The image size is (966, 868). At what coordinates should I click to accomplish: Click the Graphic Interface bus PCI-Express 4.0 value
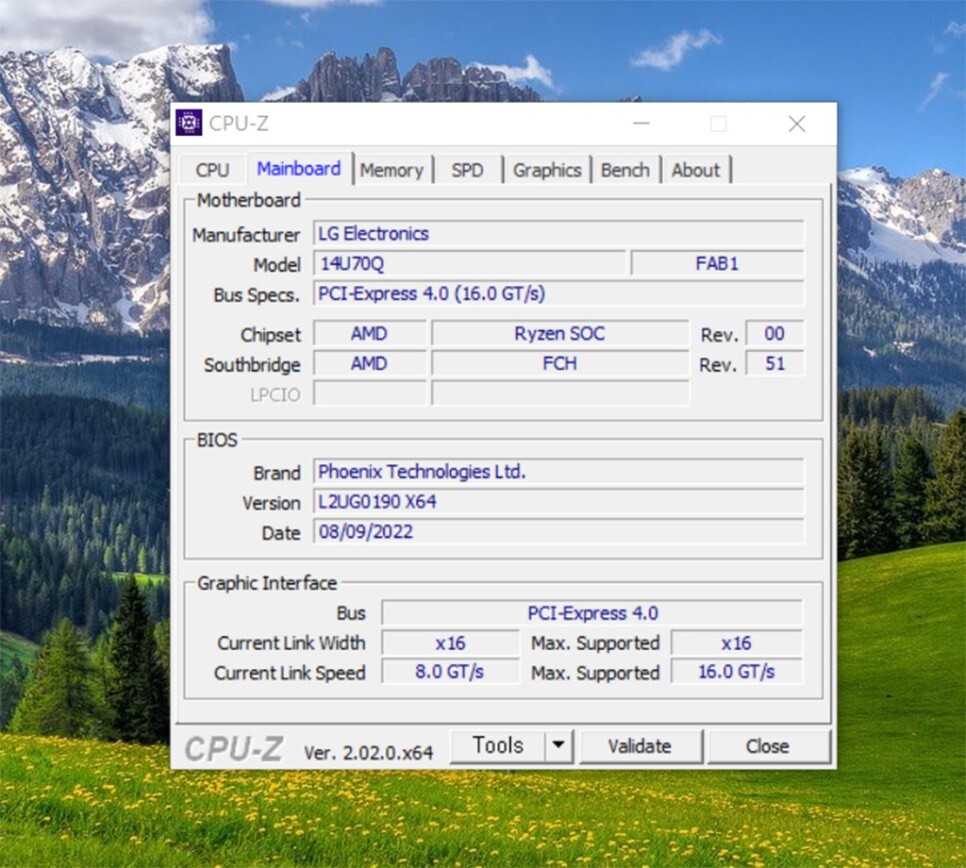click(592, 613)
